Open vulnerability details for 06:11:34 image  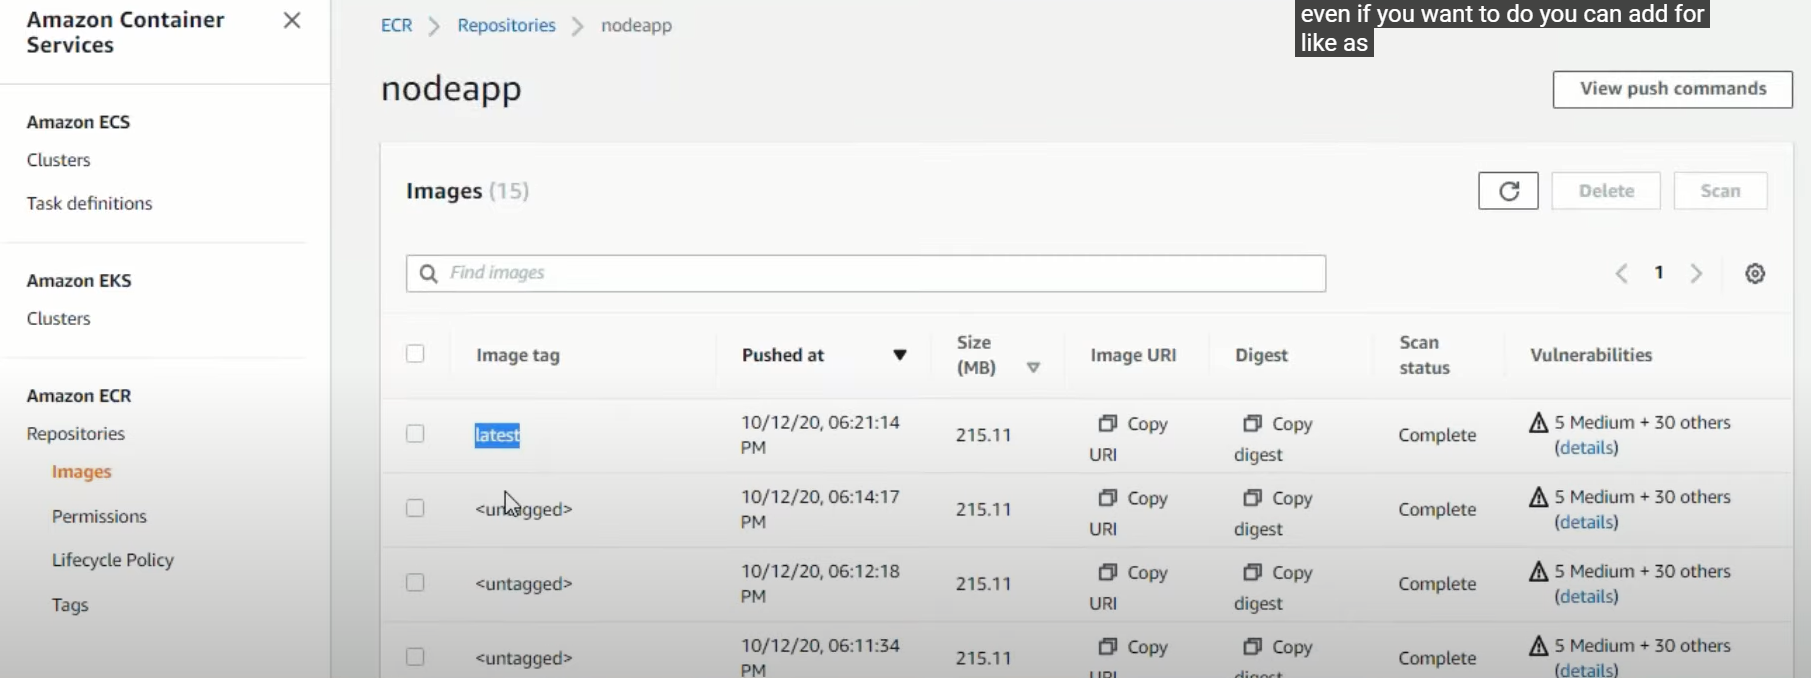tap(1586, 669)
